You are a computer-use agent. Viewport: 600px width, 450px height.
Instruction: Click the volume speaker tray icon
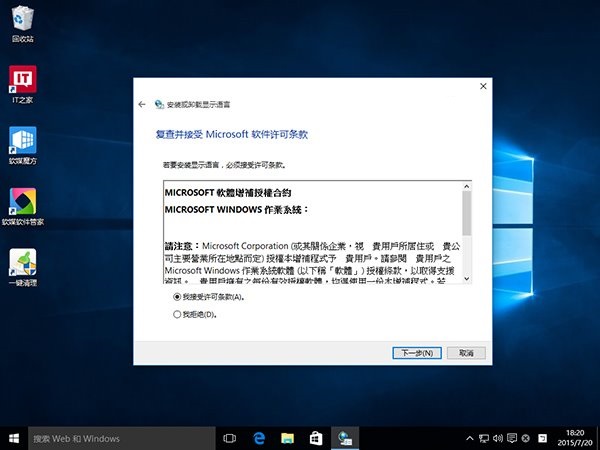point(498,439)
